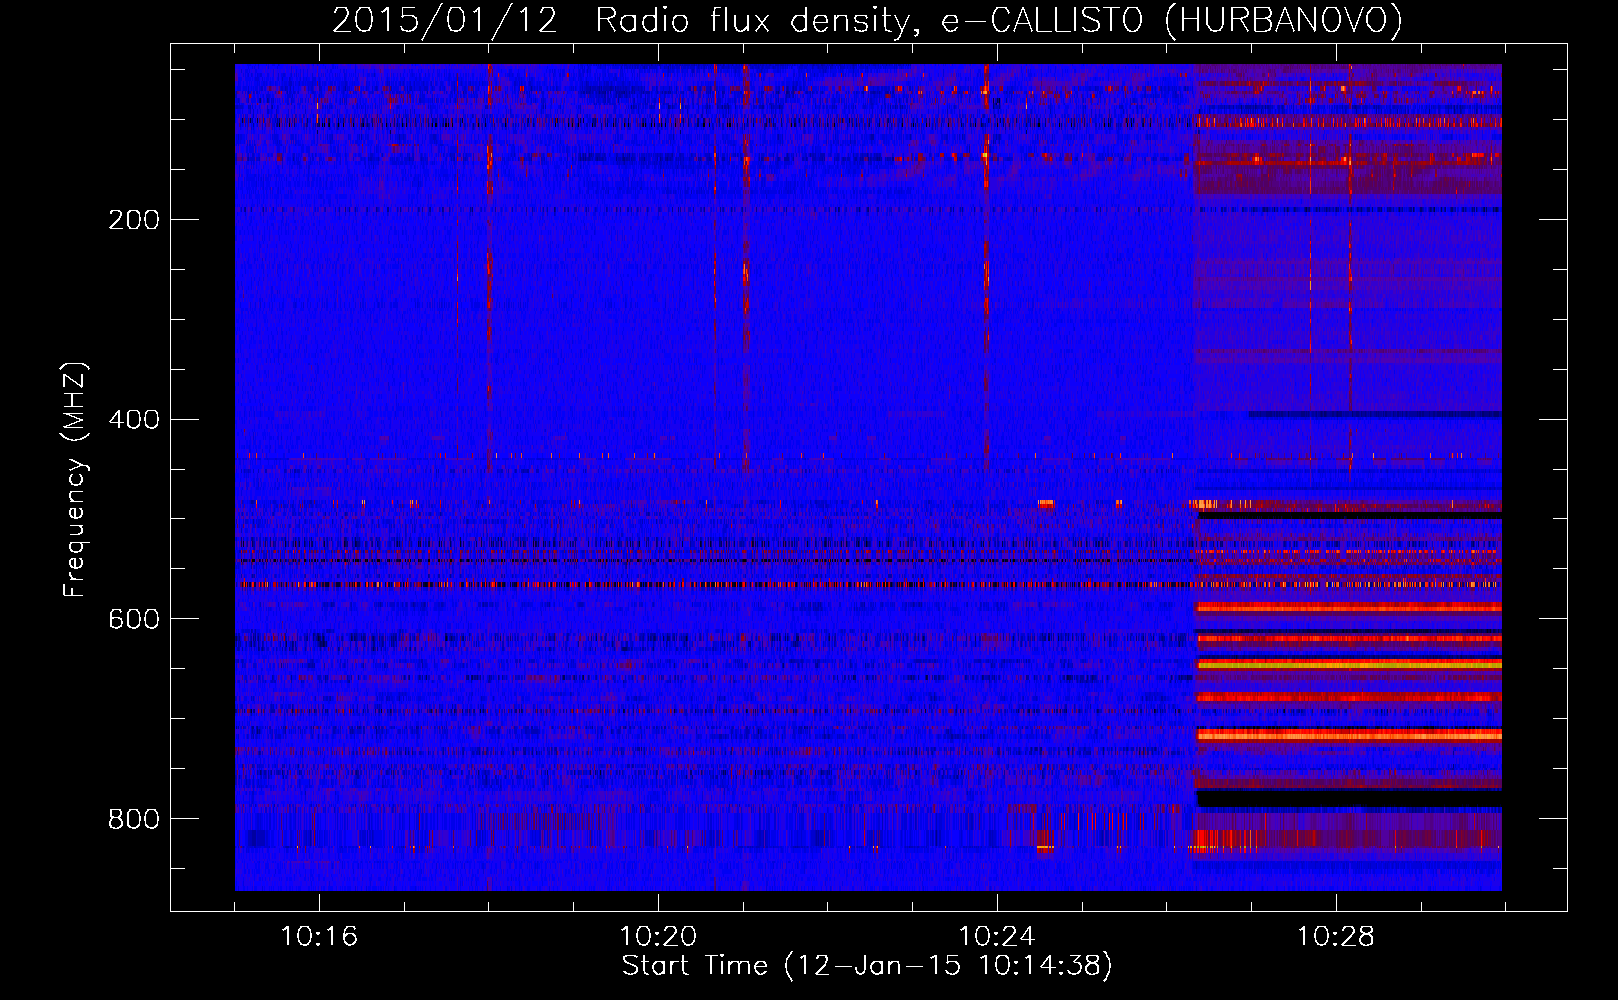Image resolution: width=1618 pixels, height=1000 pixels.
Task: Click the plot title 'Radio flux density, e-CALLISTO (HURBANOVO)'
Action: point(999,21)
